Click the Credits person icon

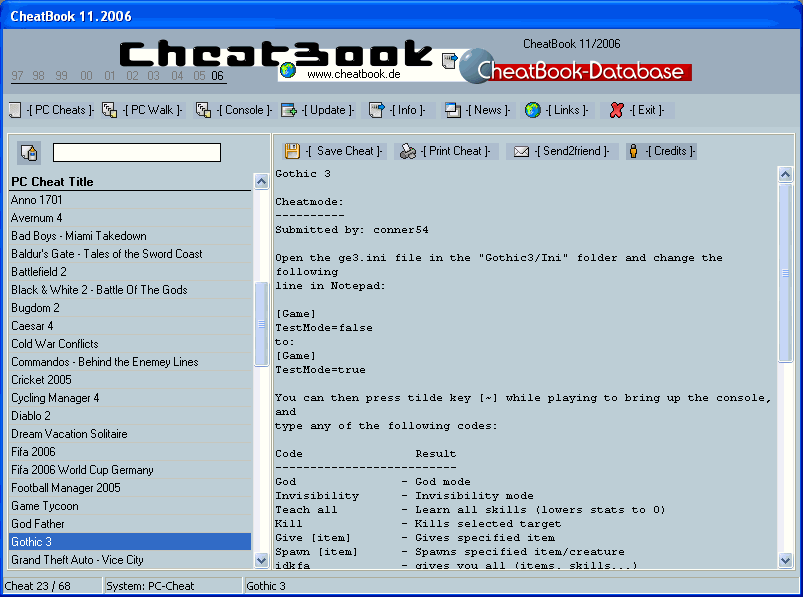(x=633, y=151)
